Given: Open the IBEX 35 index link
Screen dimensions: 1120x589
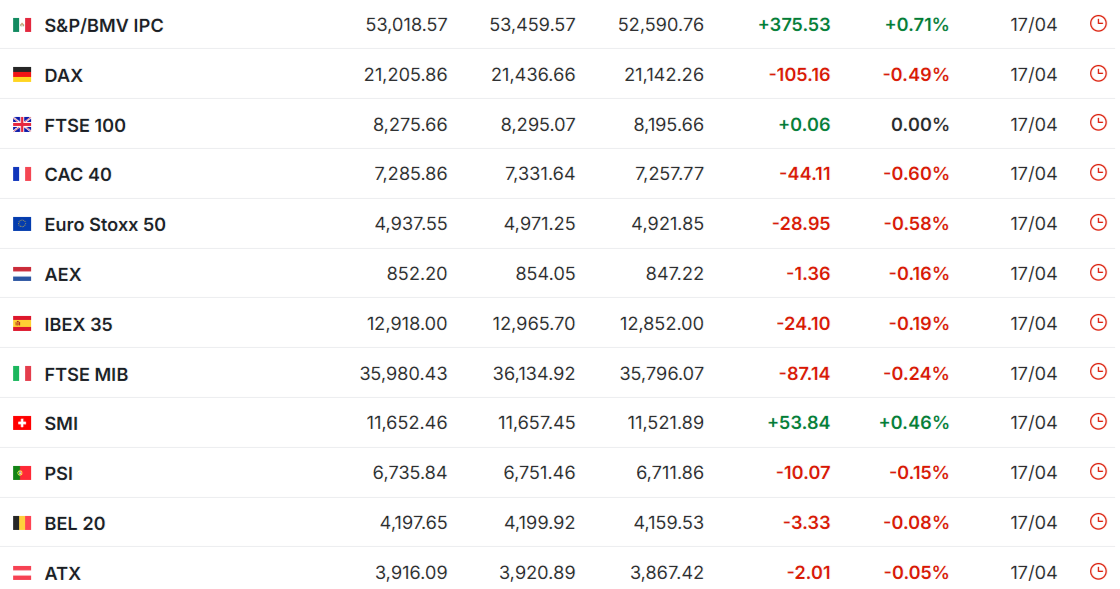Looking at the screenshot, I should click(79, 325).
